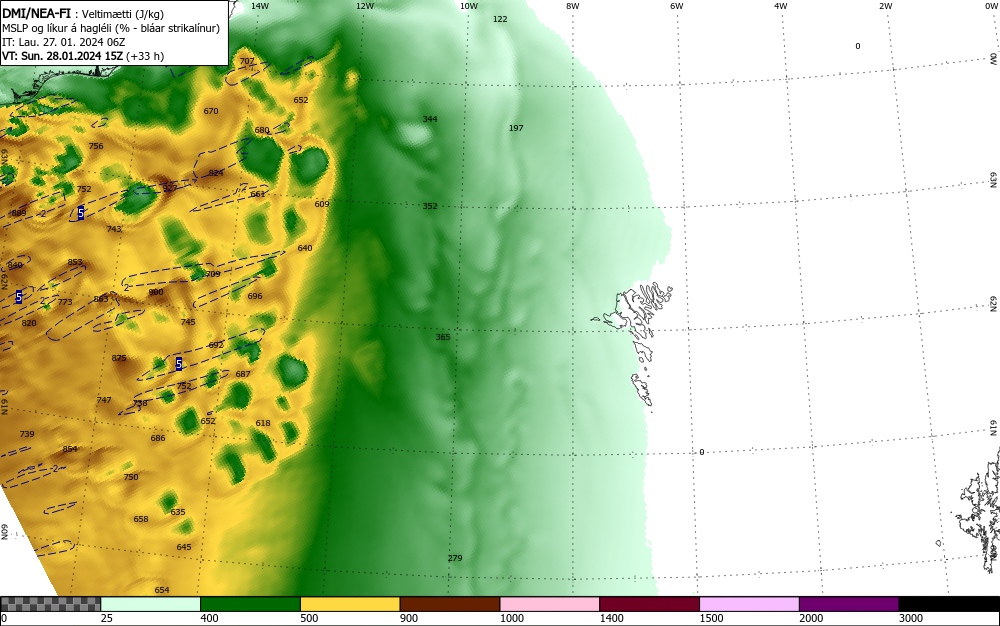Viewport: 1000px width, 626px height.
Task: Pick the maroon 1400–1500 legend swatch
Action: pos(649,604)
